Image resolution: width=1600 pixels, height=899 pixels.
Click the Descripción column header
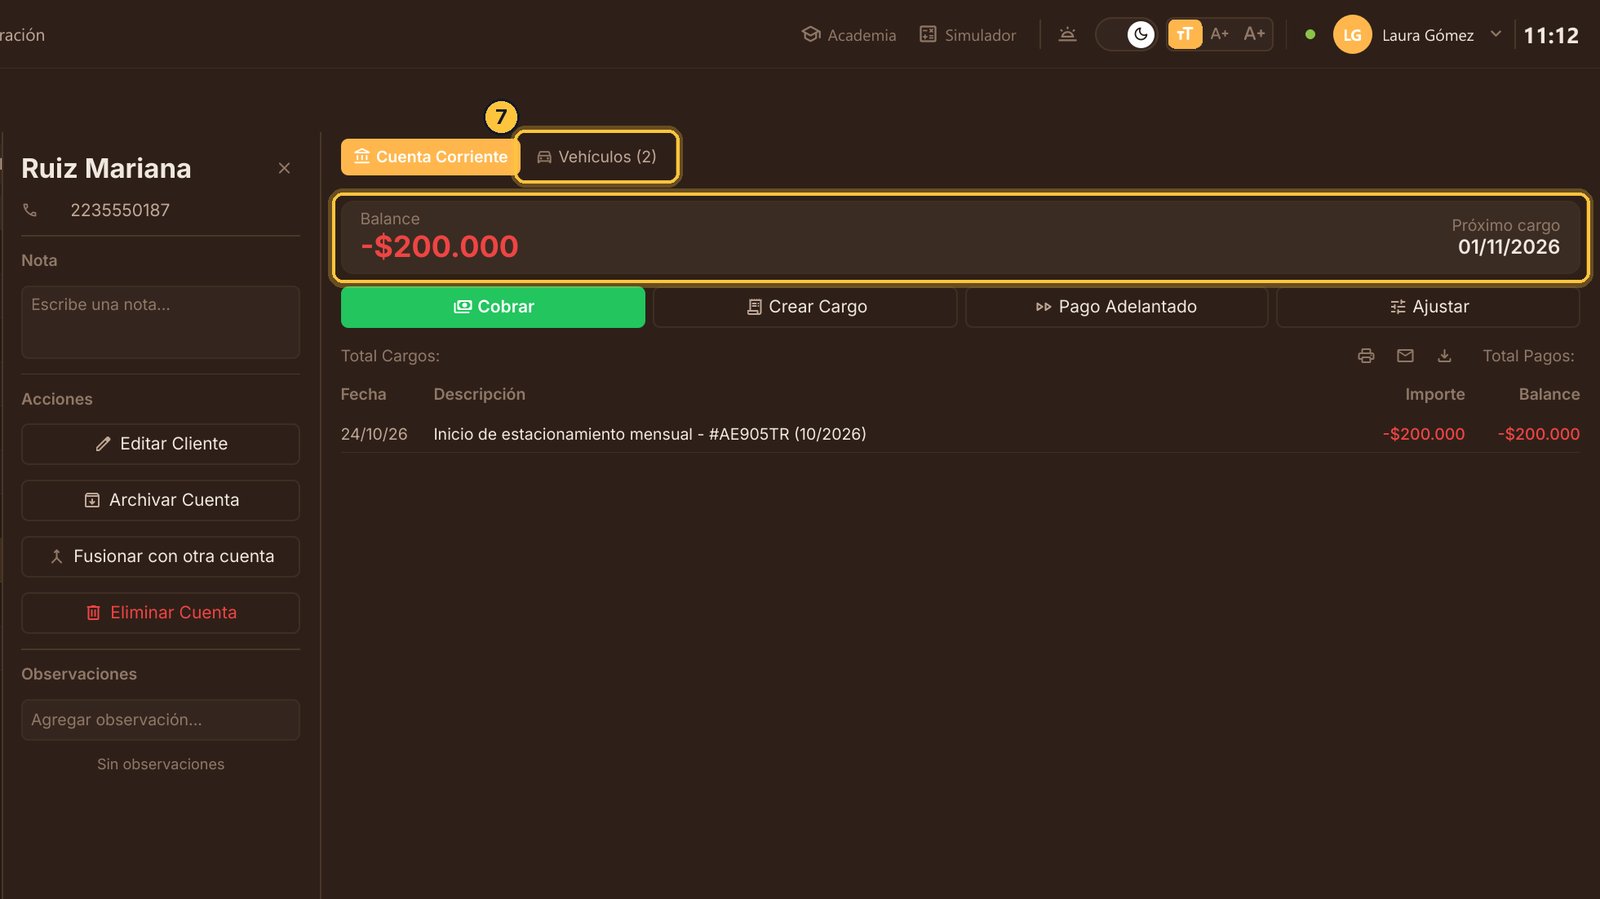479,394
